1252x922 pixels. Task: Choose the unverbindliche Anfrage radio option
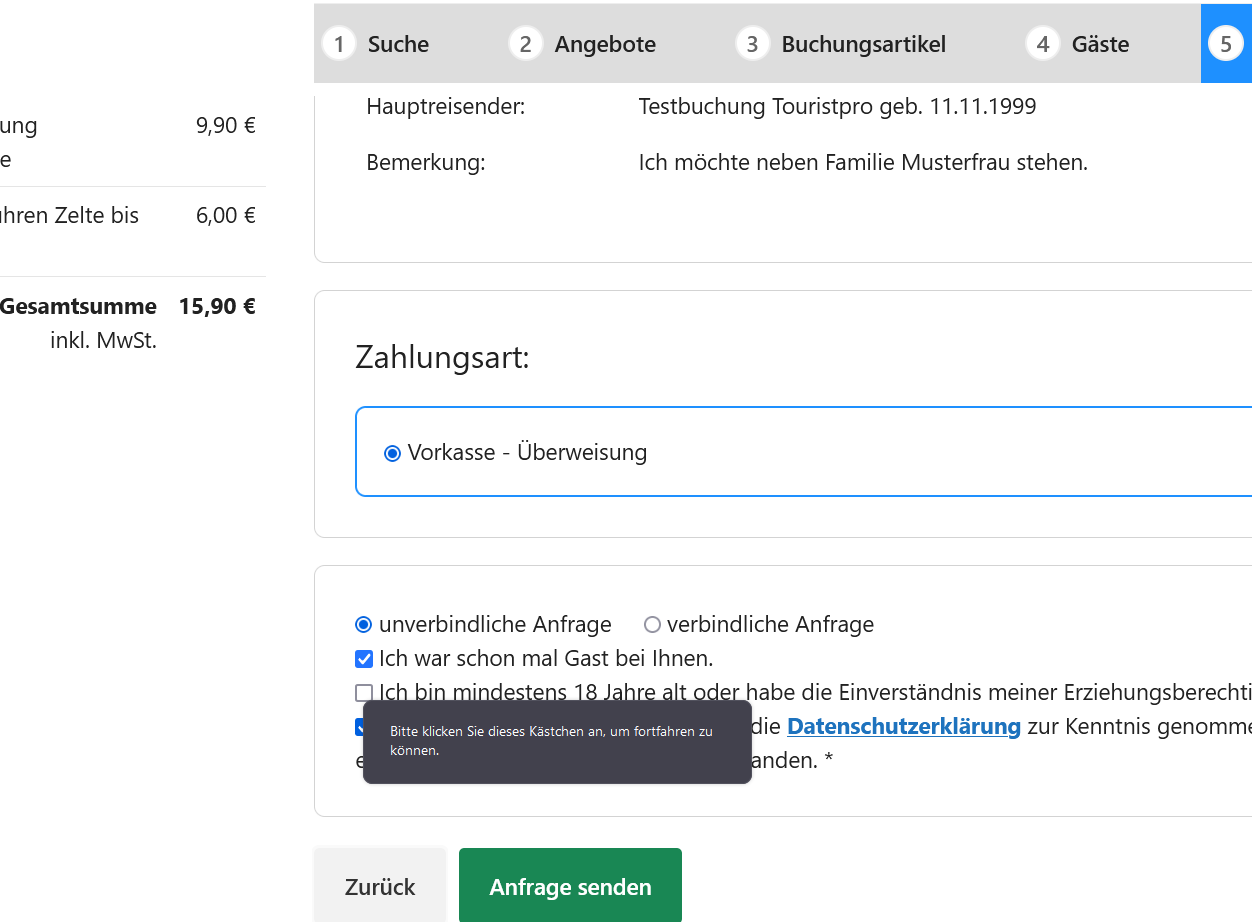pos(364,625)
